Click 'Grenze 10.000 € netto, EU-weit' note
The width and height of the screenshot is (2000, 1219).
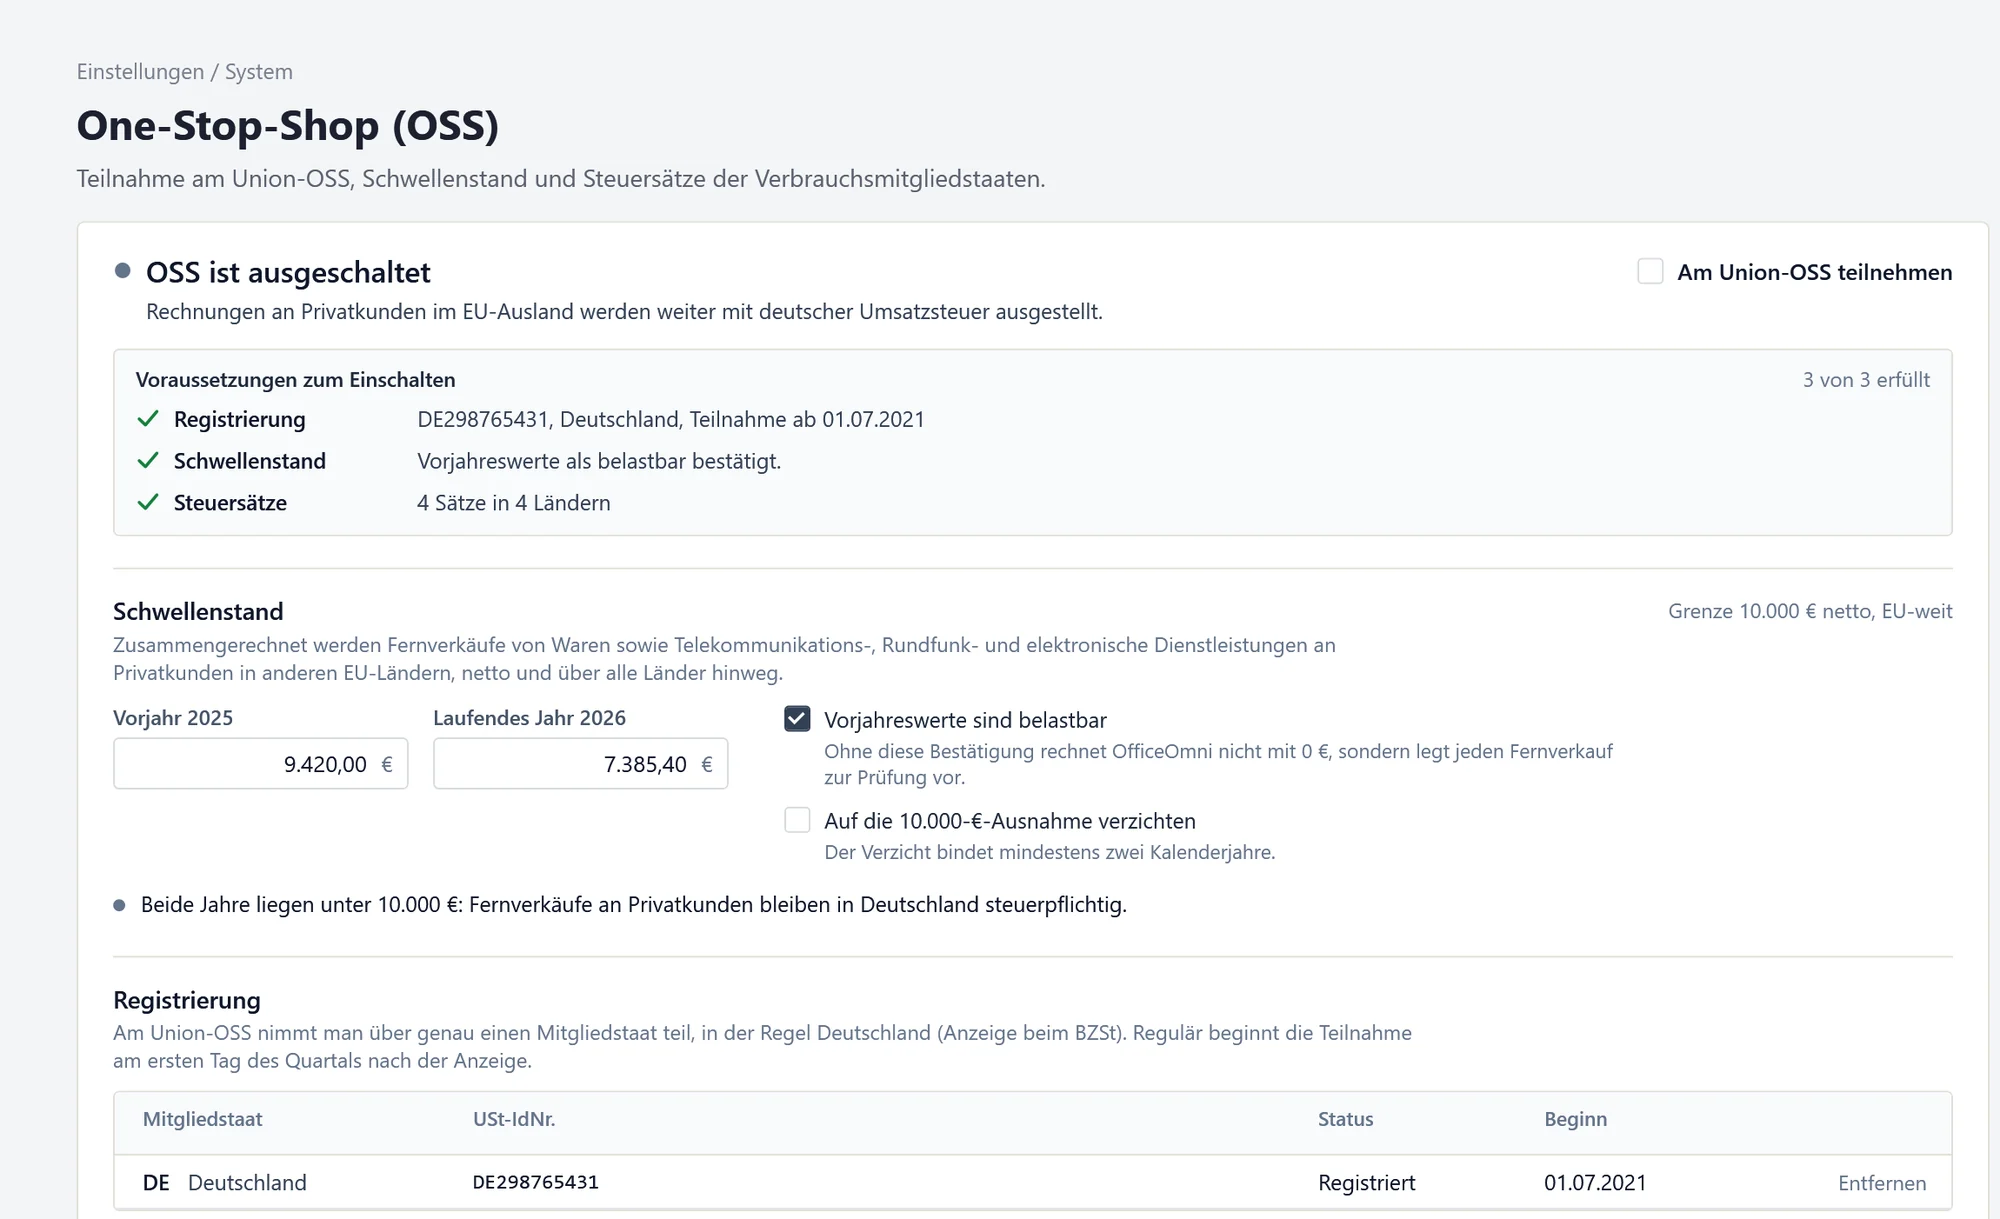pyautogui.click(x=1810, y=611)
